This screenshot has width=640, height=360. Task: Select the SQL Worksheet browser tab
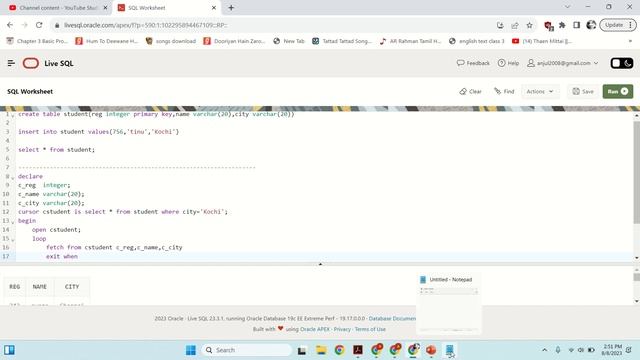pyautogui.click(x=167, y=8)
